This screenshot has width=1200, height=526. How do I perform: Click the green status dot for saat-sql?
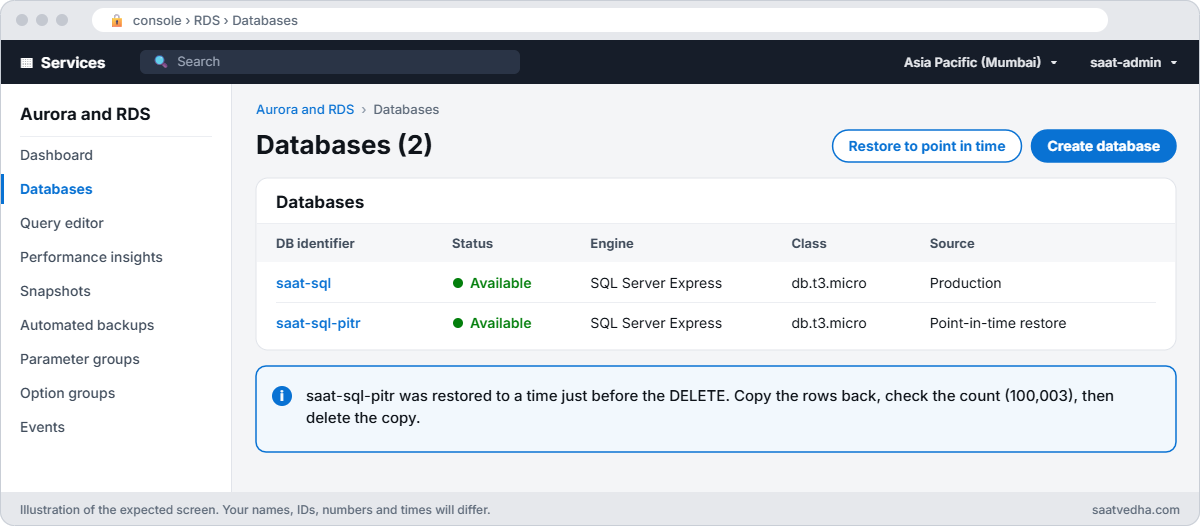click(458, 283)
